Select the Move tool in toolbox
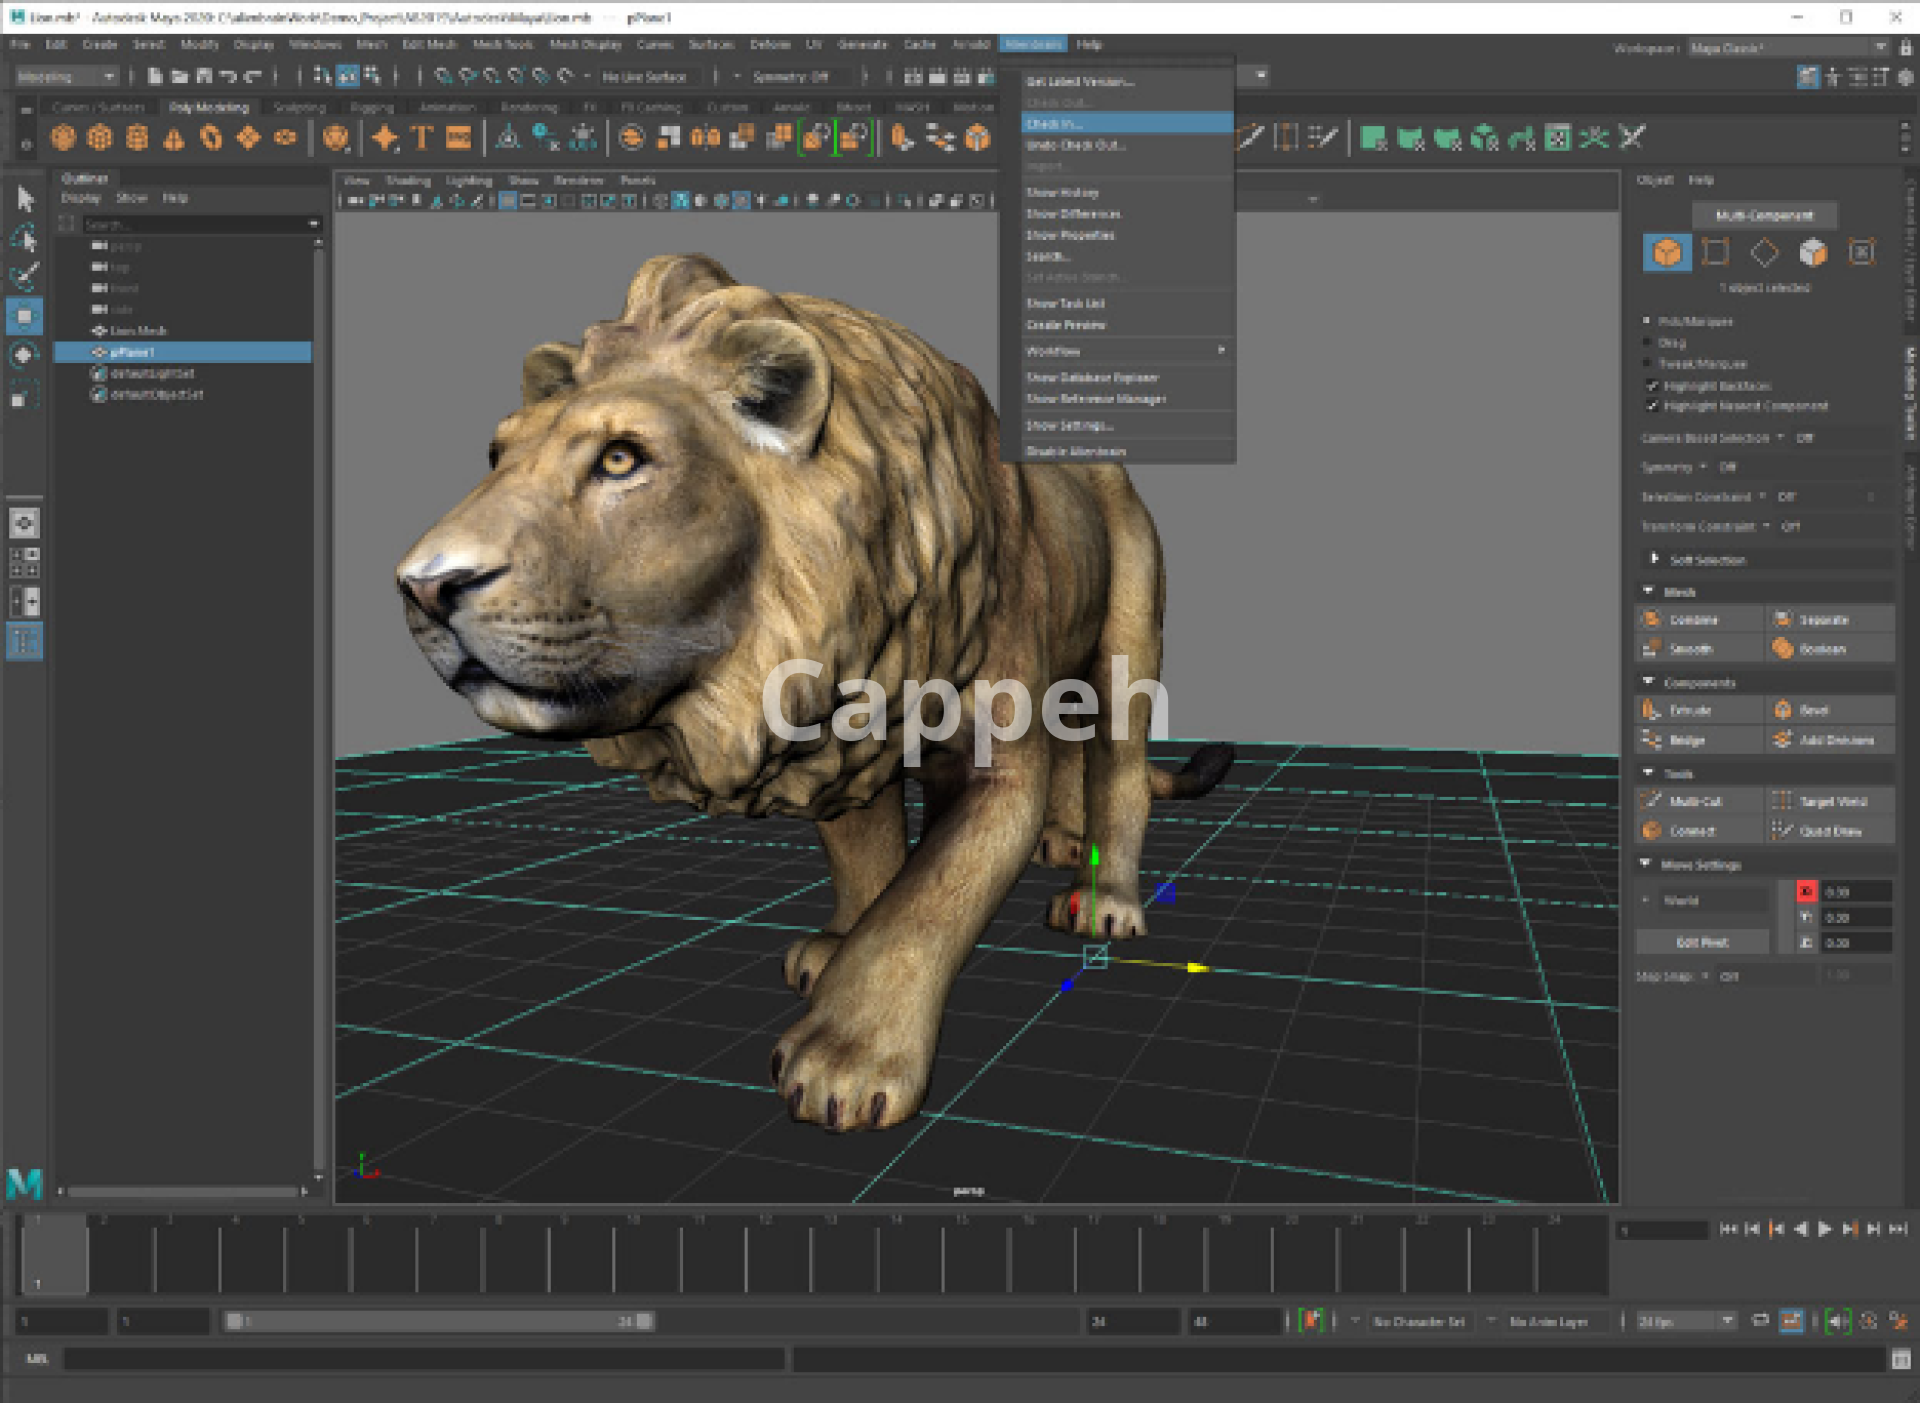 [24, 317]
